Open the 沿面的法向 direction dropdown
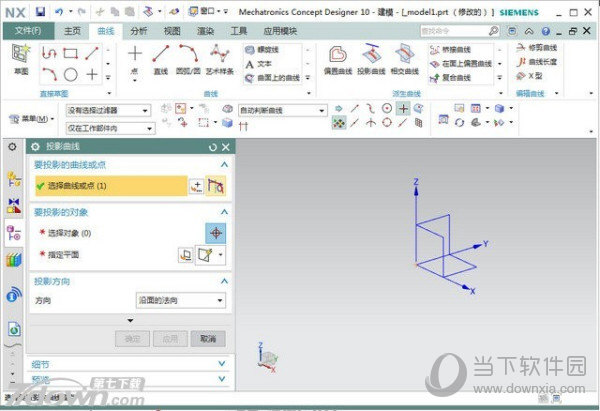The height and width of the screenshot is (411, 600). 181,300
